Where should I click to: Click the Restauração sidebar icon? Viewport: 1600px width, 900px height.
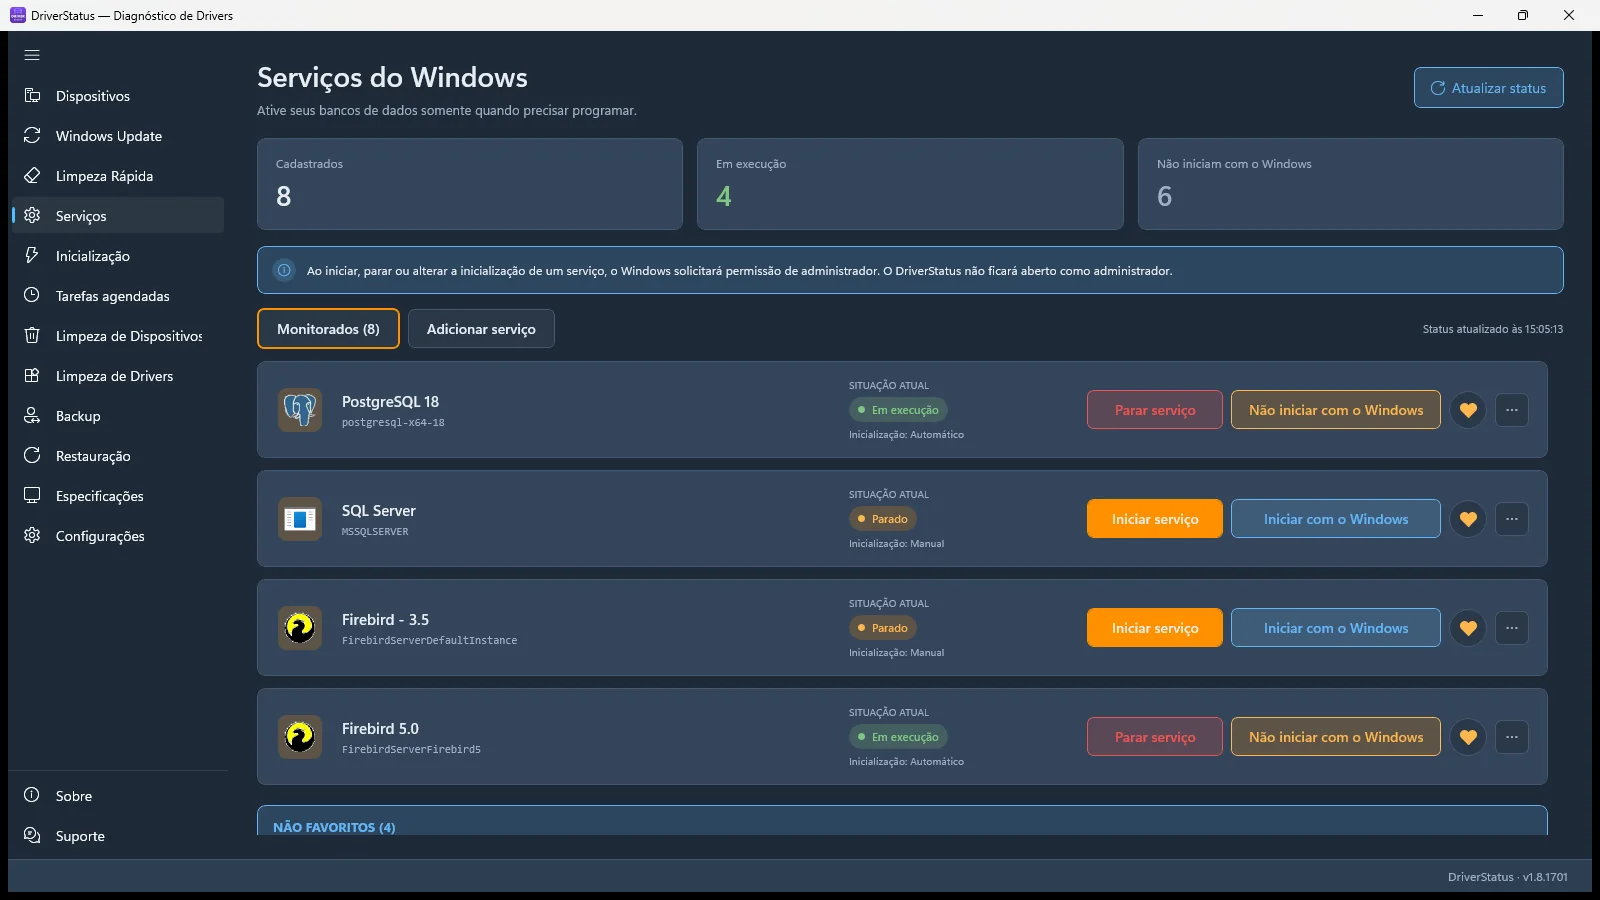32,456
